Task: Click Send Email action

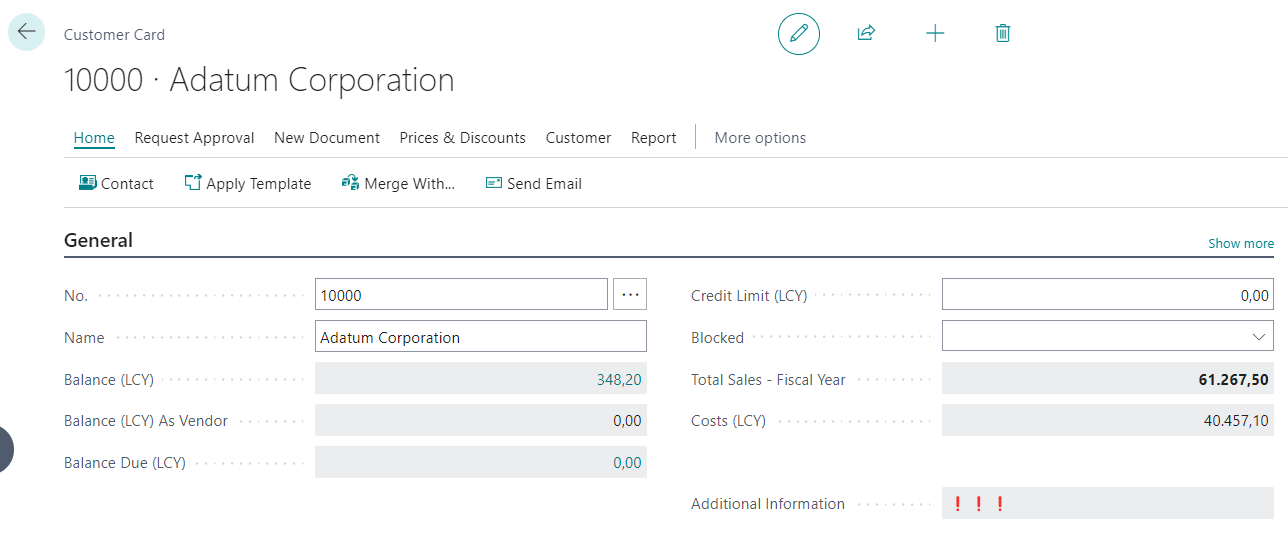Action: tap(533, 184)
